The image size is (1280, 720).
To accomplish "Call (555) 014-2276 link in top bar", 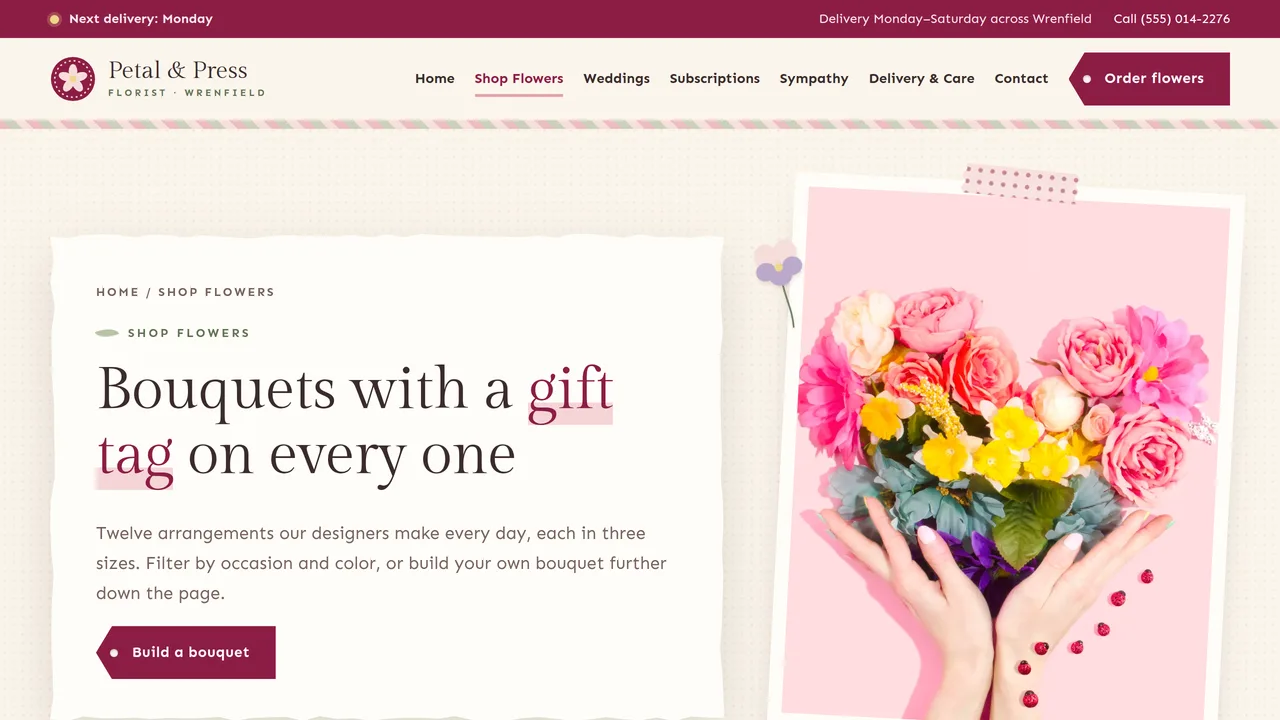I will pos(1172,19).
